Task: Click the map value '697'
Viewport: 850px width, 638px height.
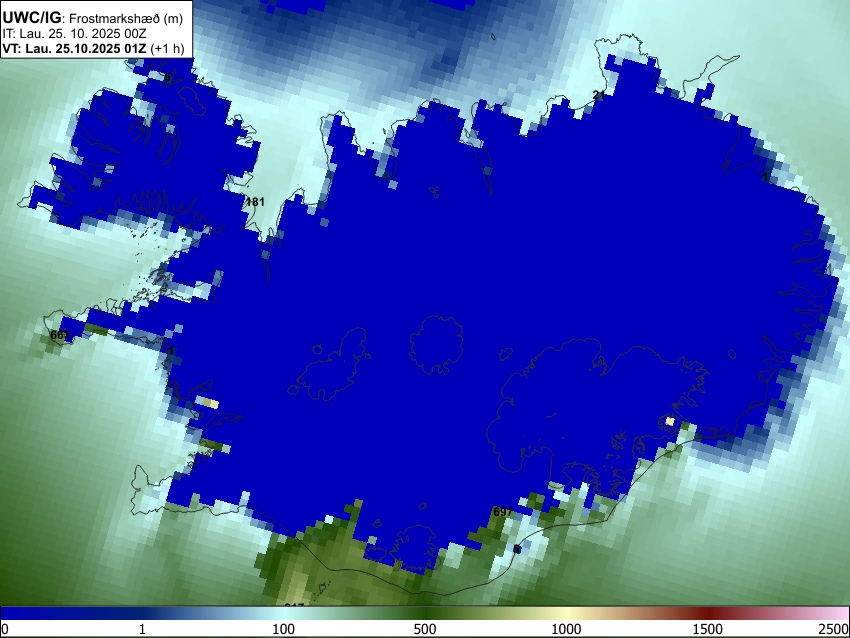Action: click(x=503, y=512)
